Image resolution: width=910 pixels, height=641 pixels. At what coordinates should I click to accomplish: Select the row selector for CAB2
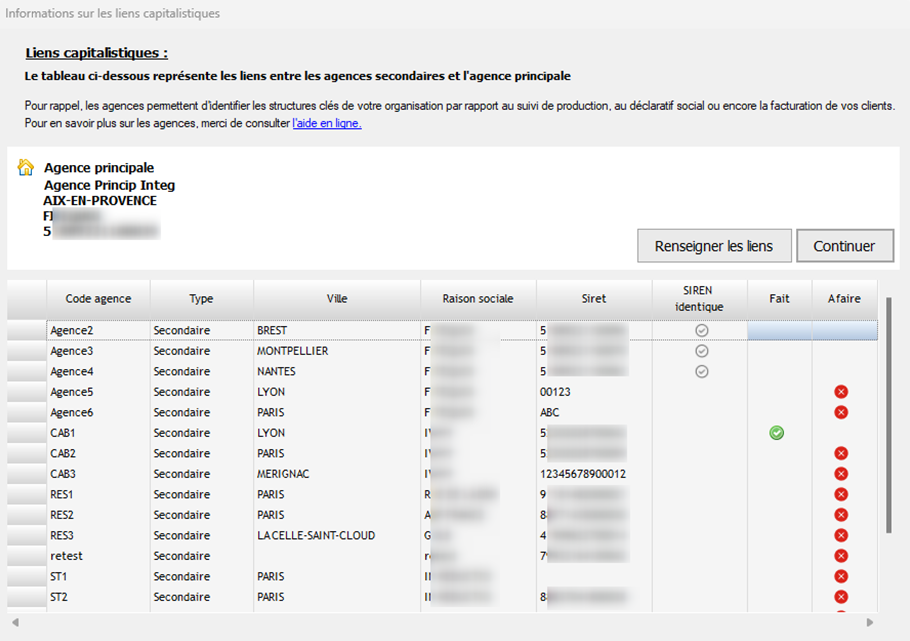[x=26, y=453]
